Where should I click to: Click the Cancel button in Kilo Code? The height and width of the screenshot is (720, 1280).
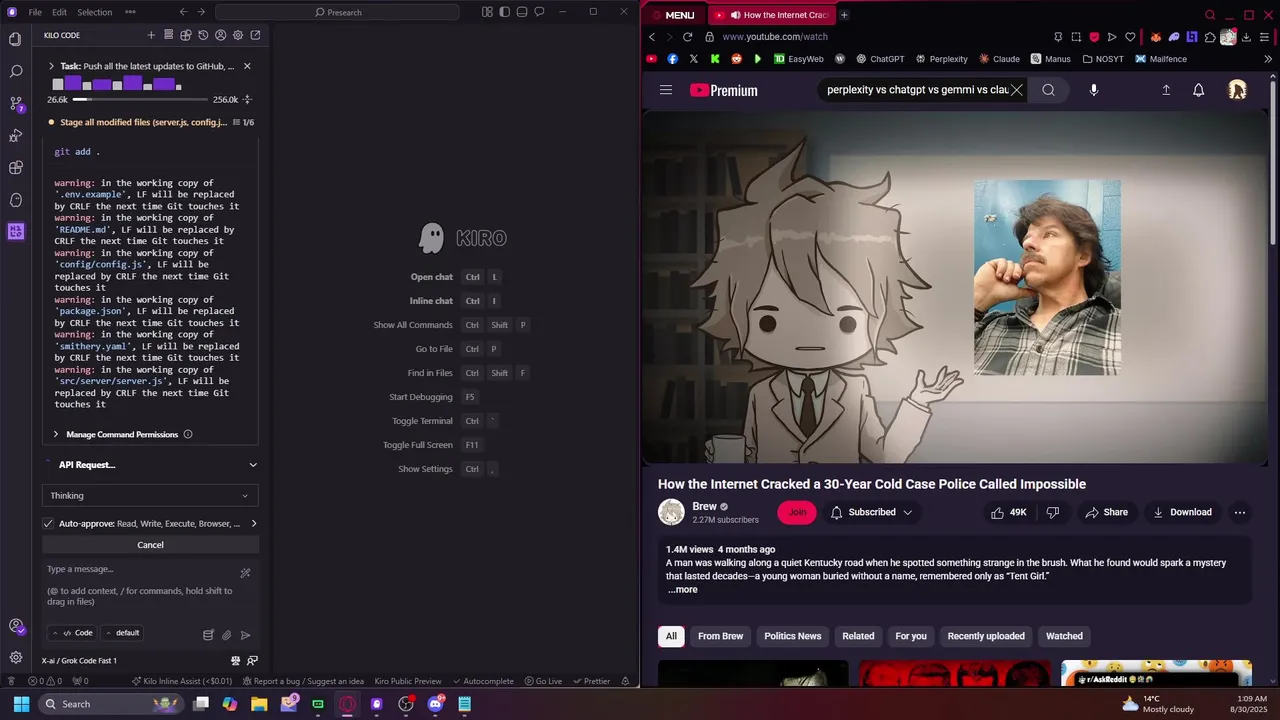[x=150, y=545]
